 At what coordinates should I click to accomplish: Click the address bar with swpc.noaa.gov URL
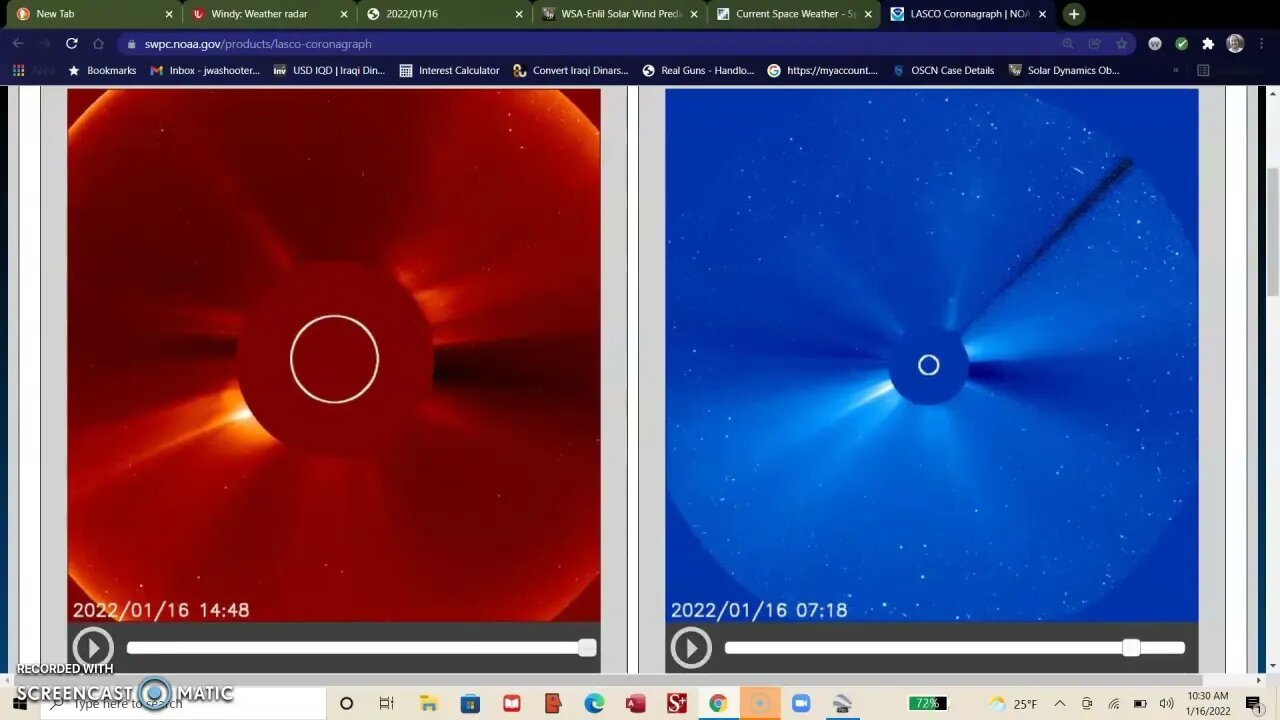coord(590,44)
